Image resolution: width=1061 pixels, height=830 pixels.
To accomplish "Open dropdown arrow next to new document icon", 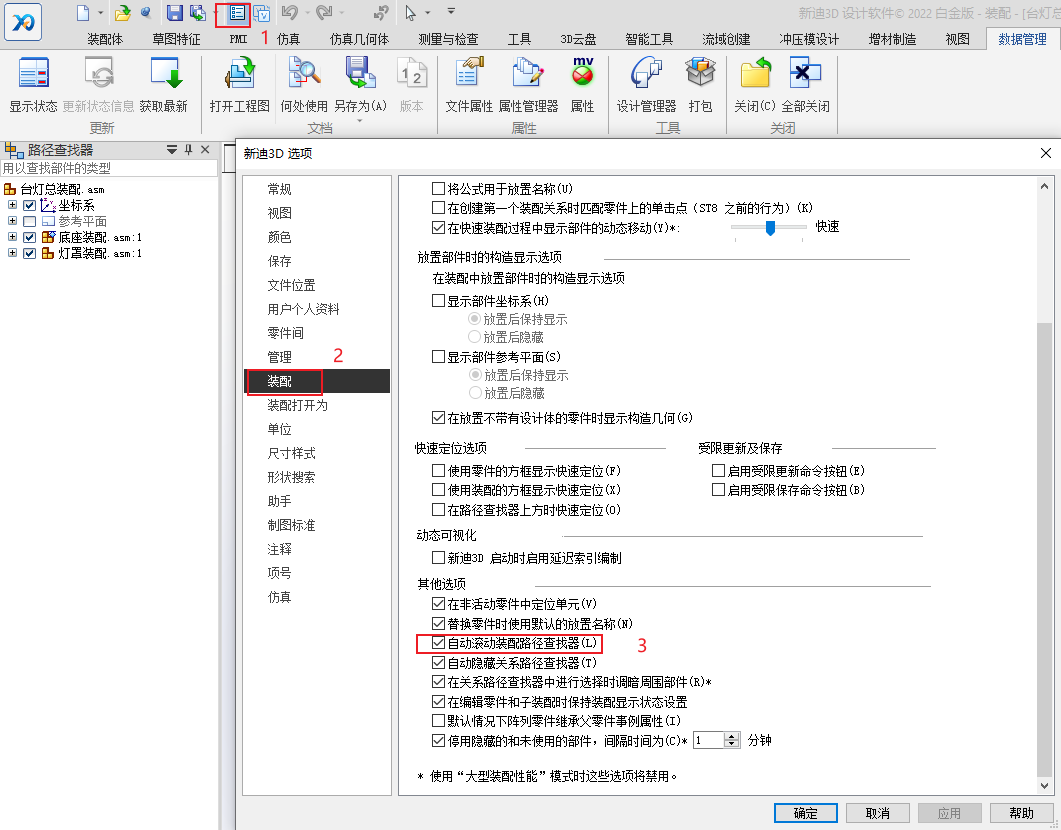I will click(x=100, y=12).
